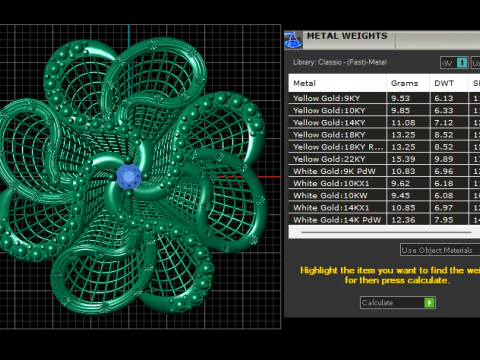Click the 15.39 grams value

[x=403, y=159]
